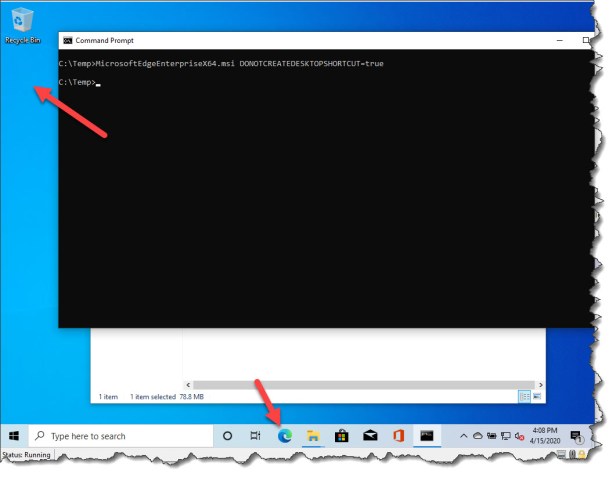Switch to the Command Prompt taskbar button
The height and width of the screenshot is (477, 616).
[x=427, y=436]
